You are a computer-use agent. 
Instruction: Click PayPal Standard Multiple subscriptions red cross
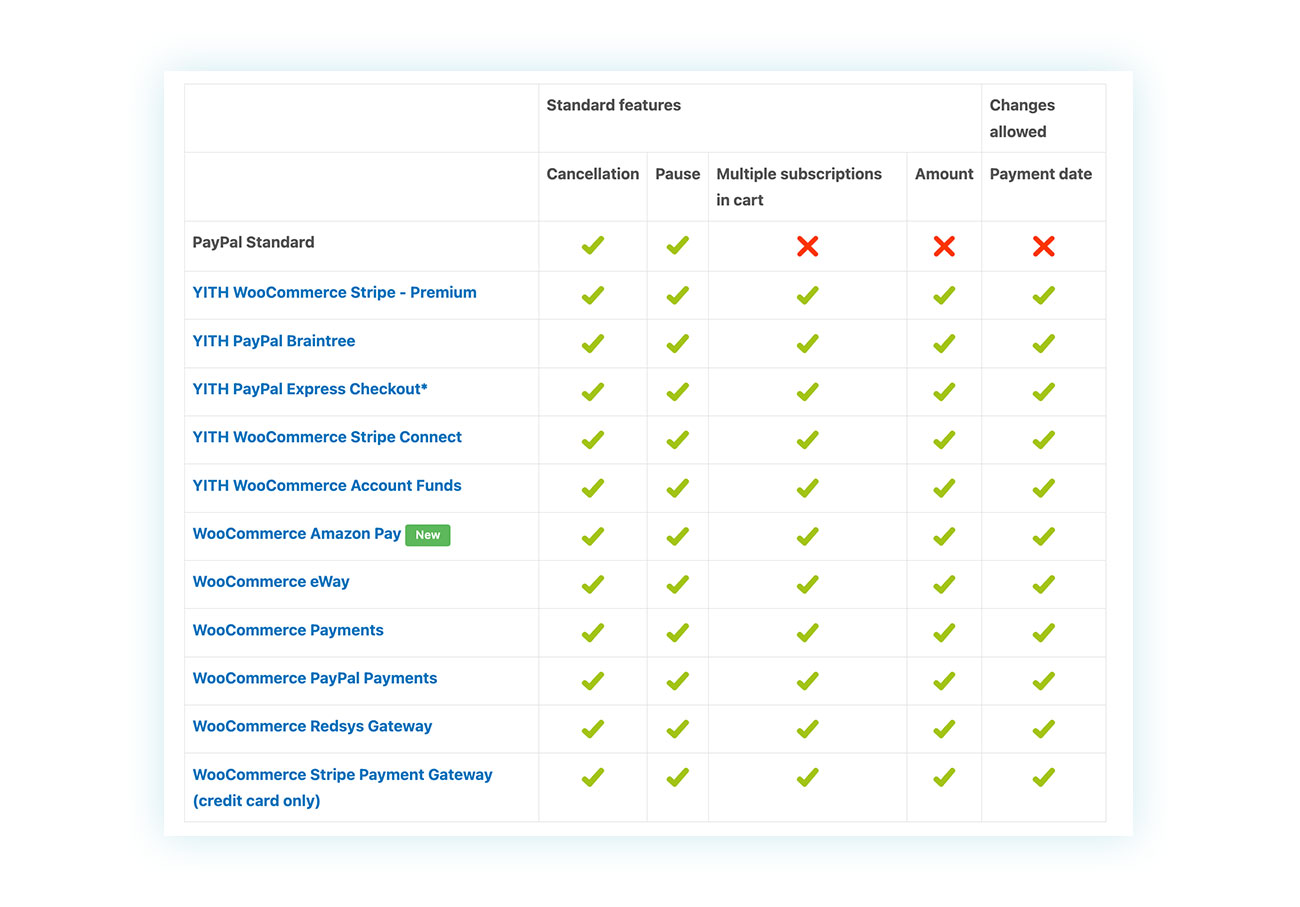pos(808,246)
